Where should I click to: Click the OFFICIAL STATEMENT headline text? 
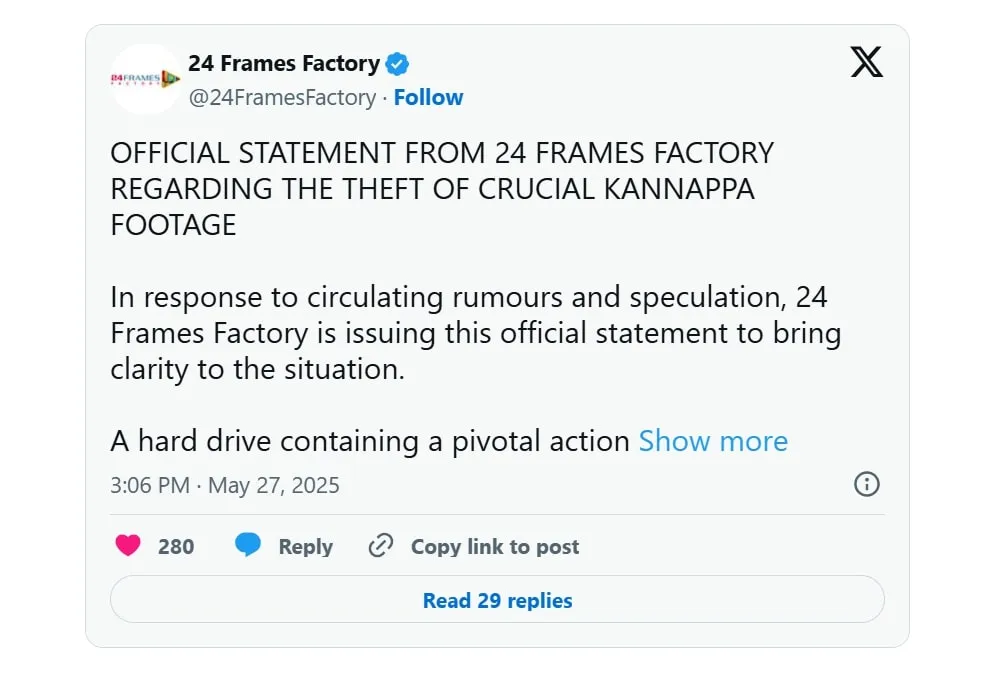[441, 153]
